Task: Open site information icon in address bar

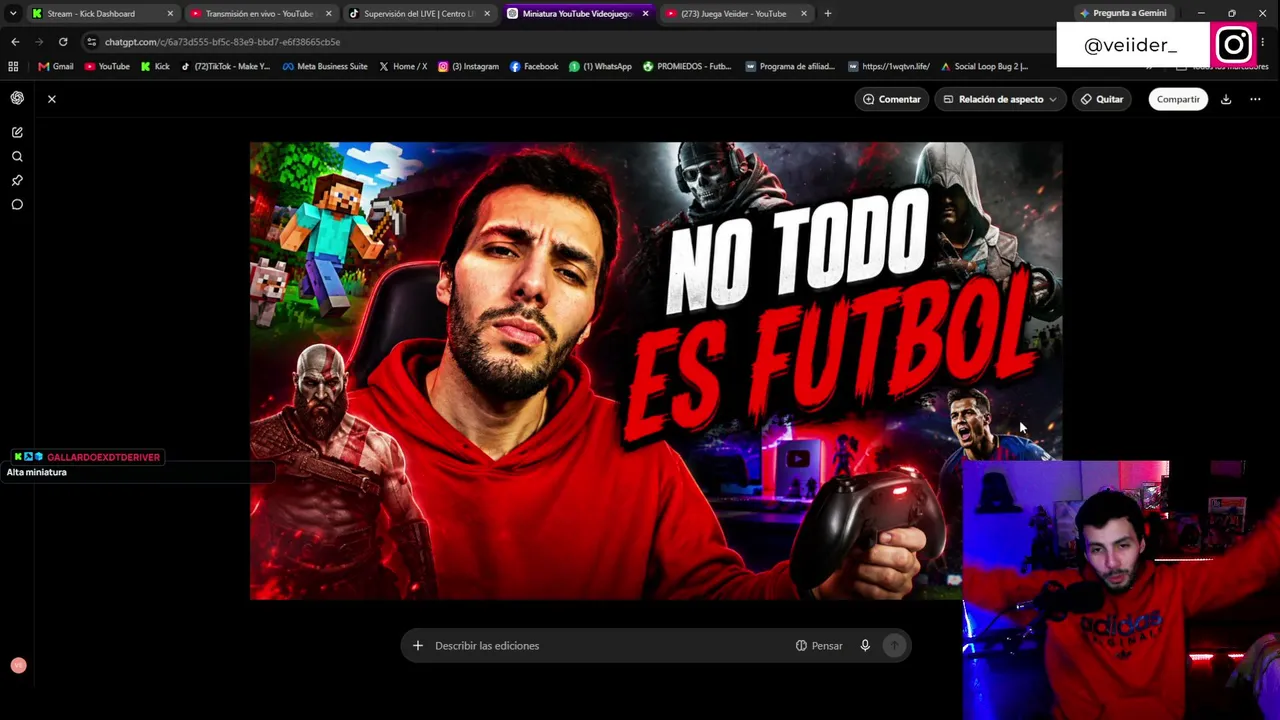Action: click(x=91, y=42)
